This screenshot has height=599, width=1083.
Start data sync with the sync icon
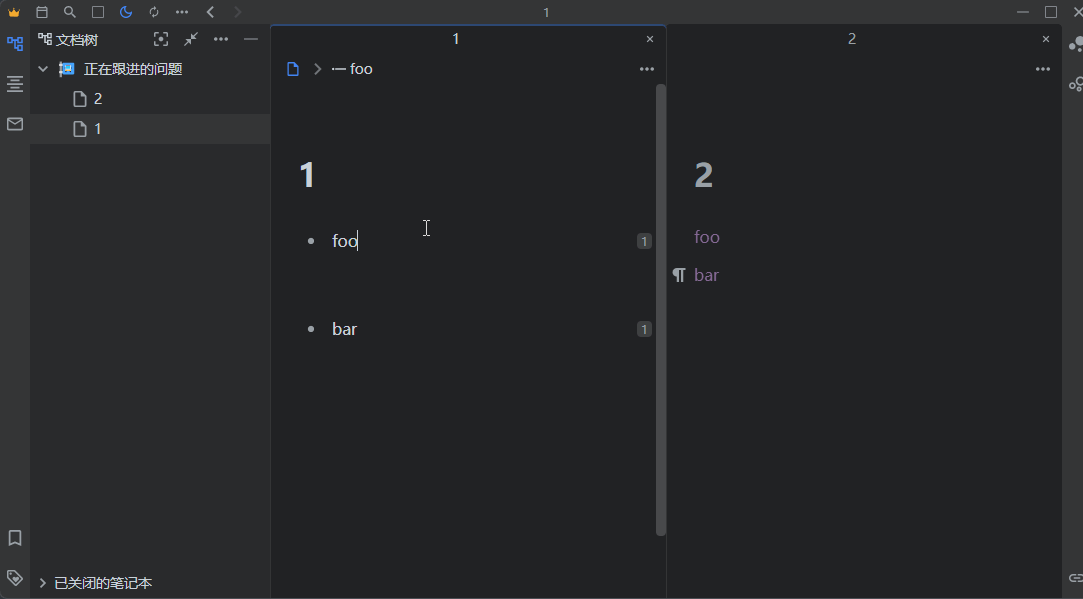pos(153,12)
